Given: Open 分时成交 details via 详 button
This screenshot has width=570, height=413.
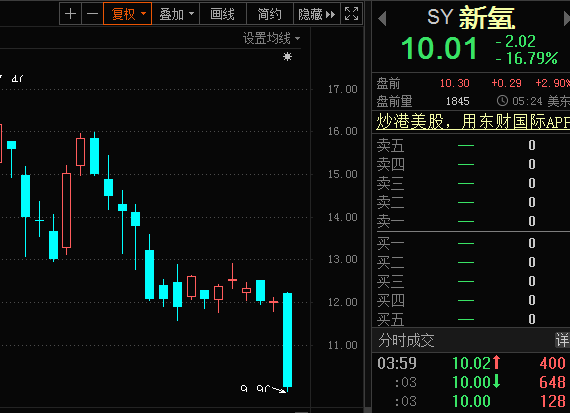Looking at the screenshot, I should 562,340.
